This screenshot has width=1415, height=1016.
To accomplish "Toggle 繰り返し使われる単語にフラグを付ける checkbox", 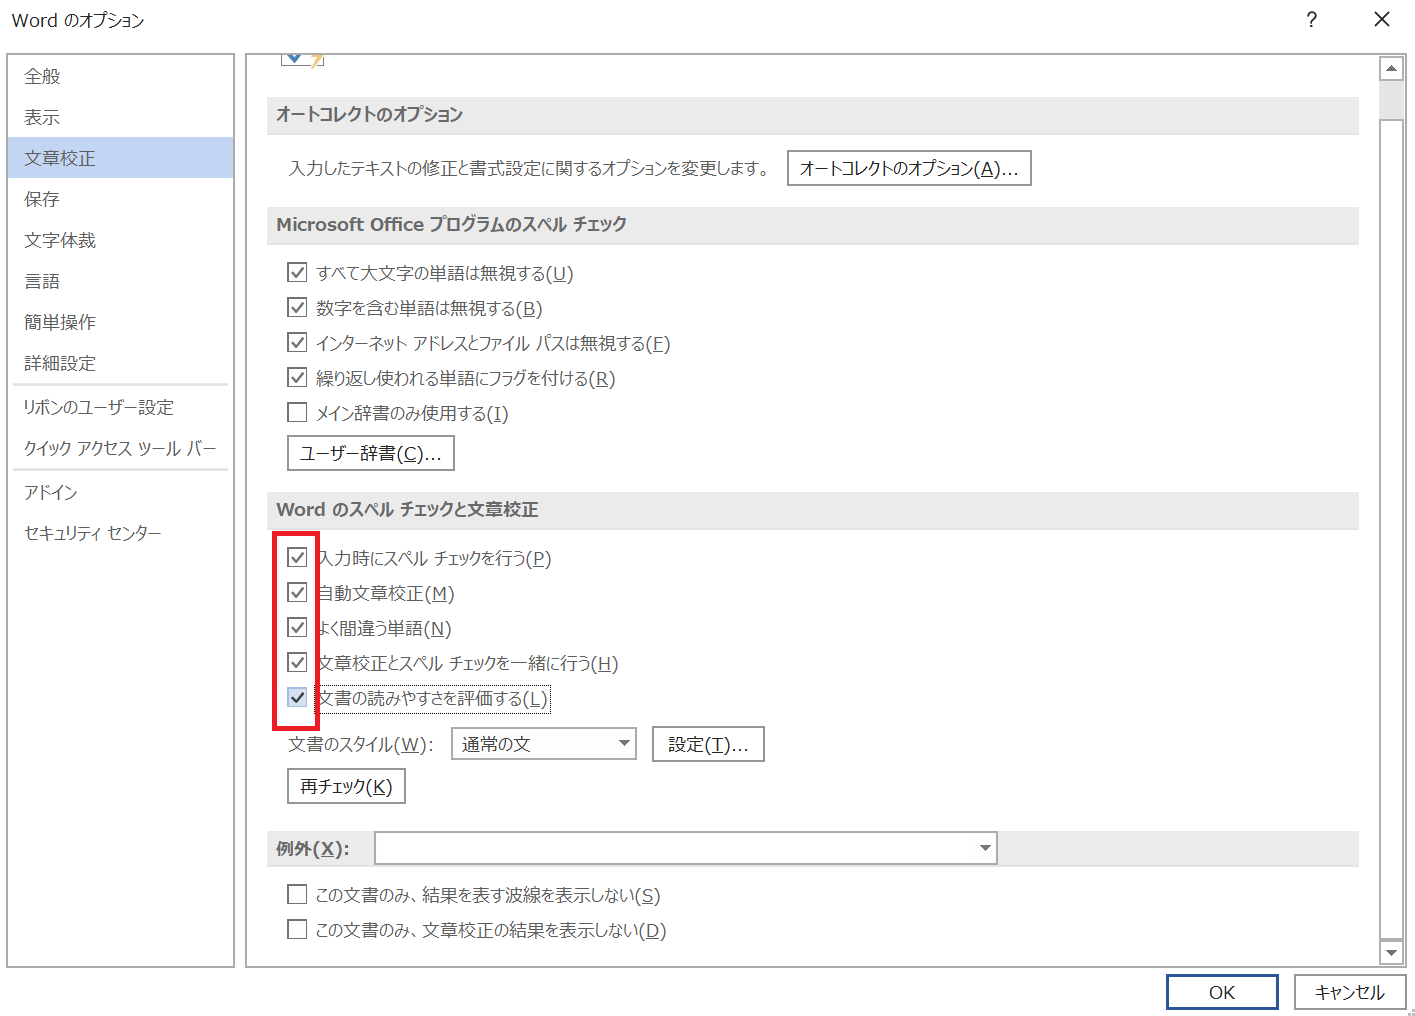I will click(x=297, y=377).
